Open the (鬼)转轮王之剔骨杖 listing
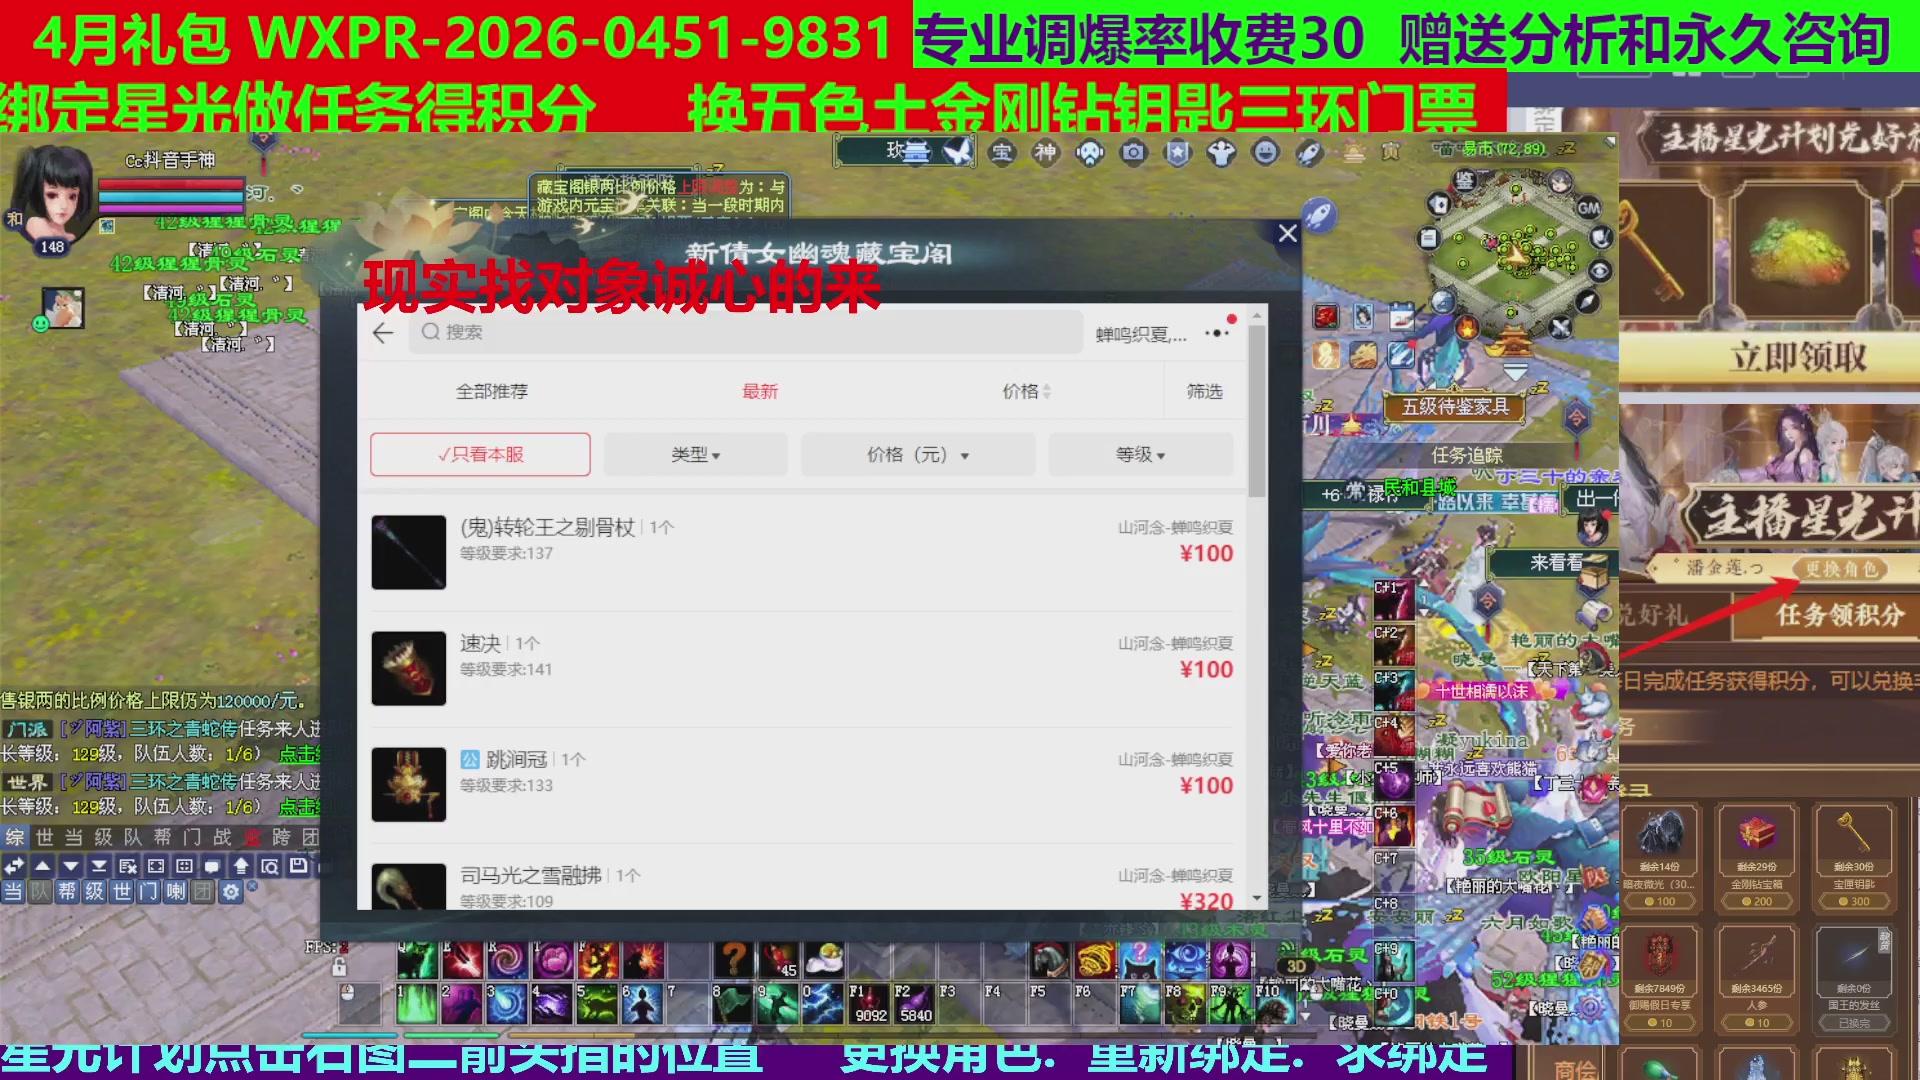This screenshot has height=1080, width=1920. [x=802, y=552]
